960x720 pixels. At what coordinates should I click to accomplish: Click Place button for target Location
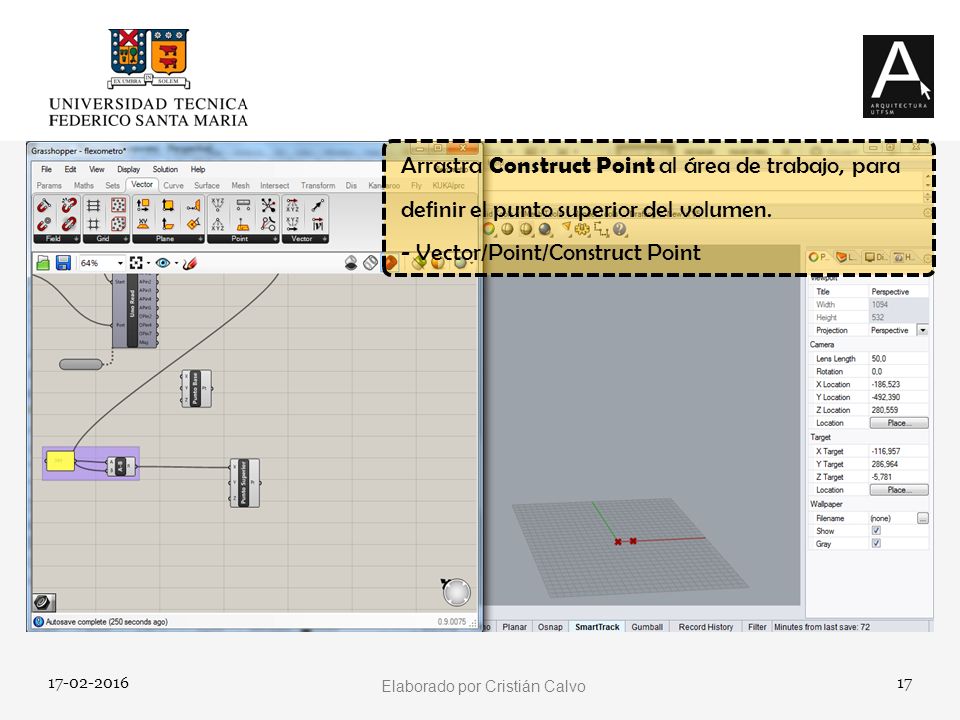point(899,490)
